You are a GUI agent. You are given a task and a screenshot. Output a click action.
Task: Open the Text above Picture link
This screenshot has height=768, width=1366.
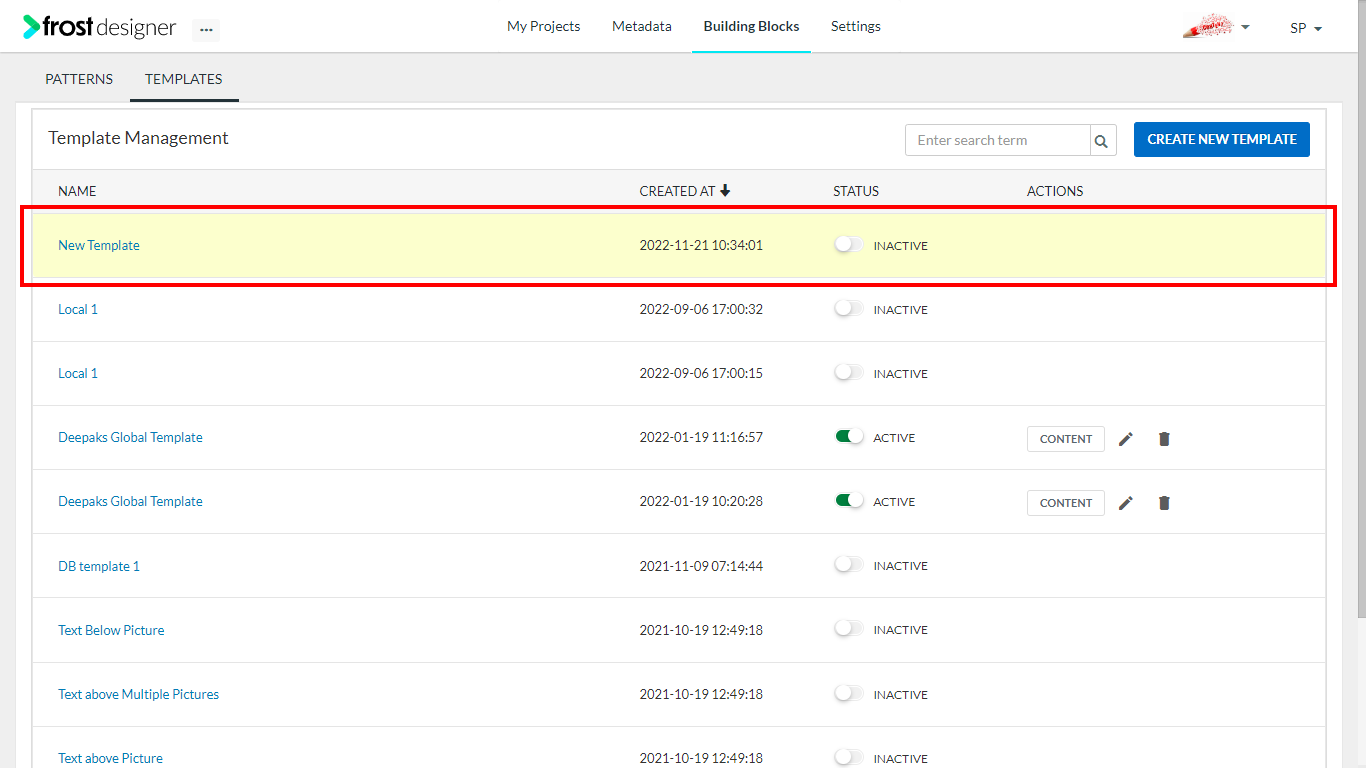coord(110,758)
